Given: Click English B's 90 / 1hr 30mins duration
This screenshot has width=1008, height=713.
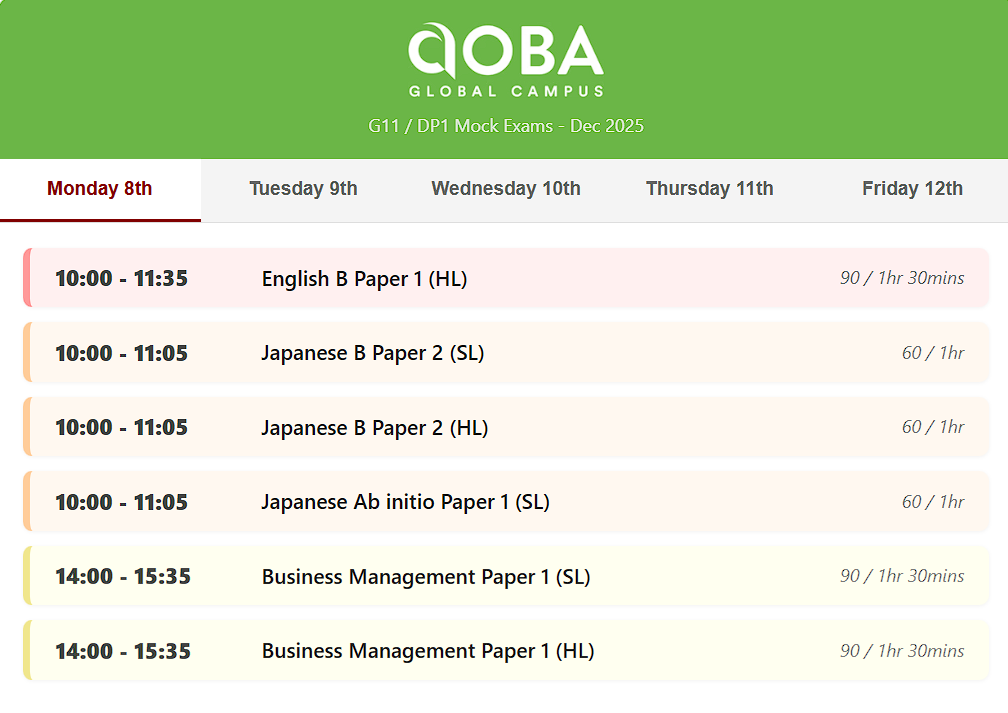Looking at the screenshot, I should (901, 278).
